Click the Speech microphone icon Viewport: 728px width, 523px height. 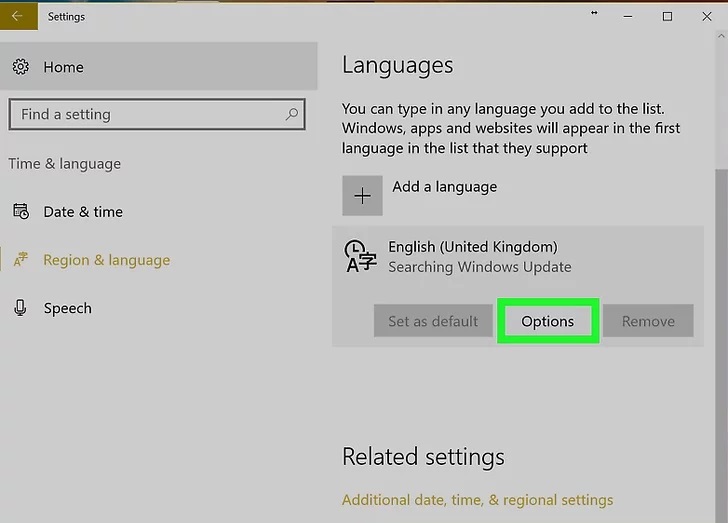click(20, 307)
